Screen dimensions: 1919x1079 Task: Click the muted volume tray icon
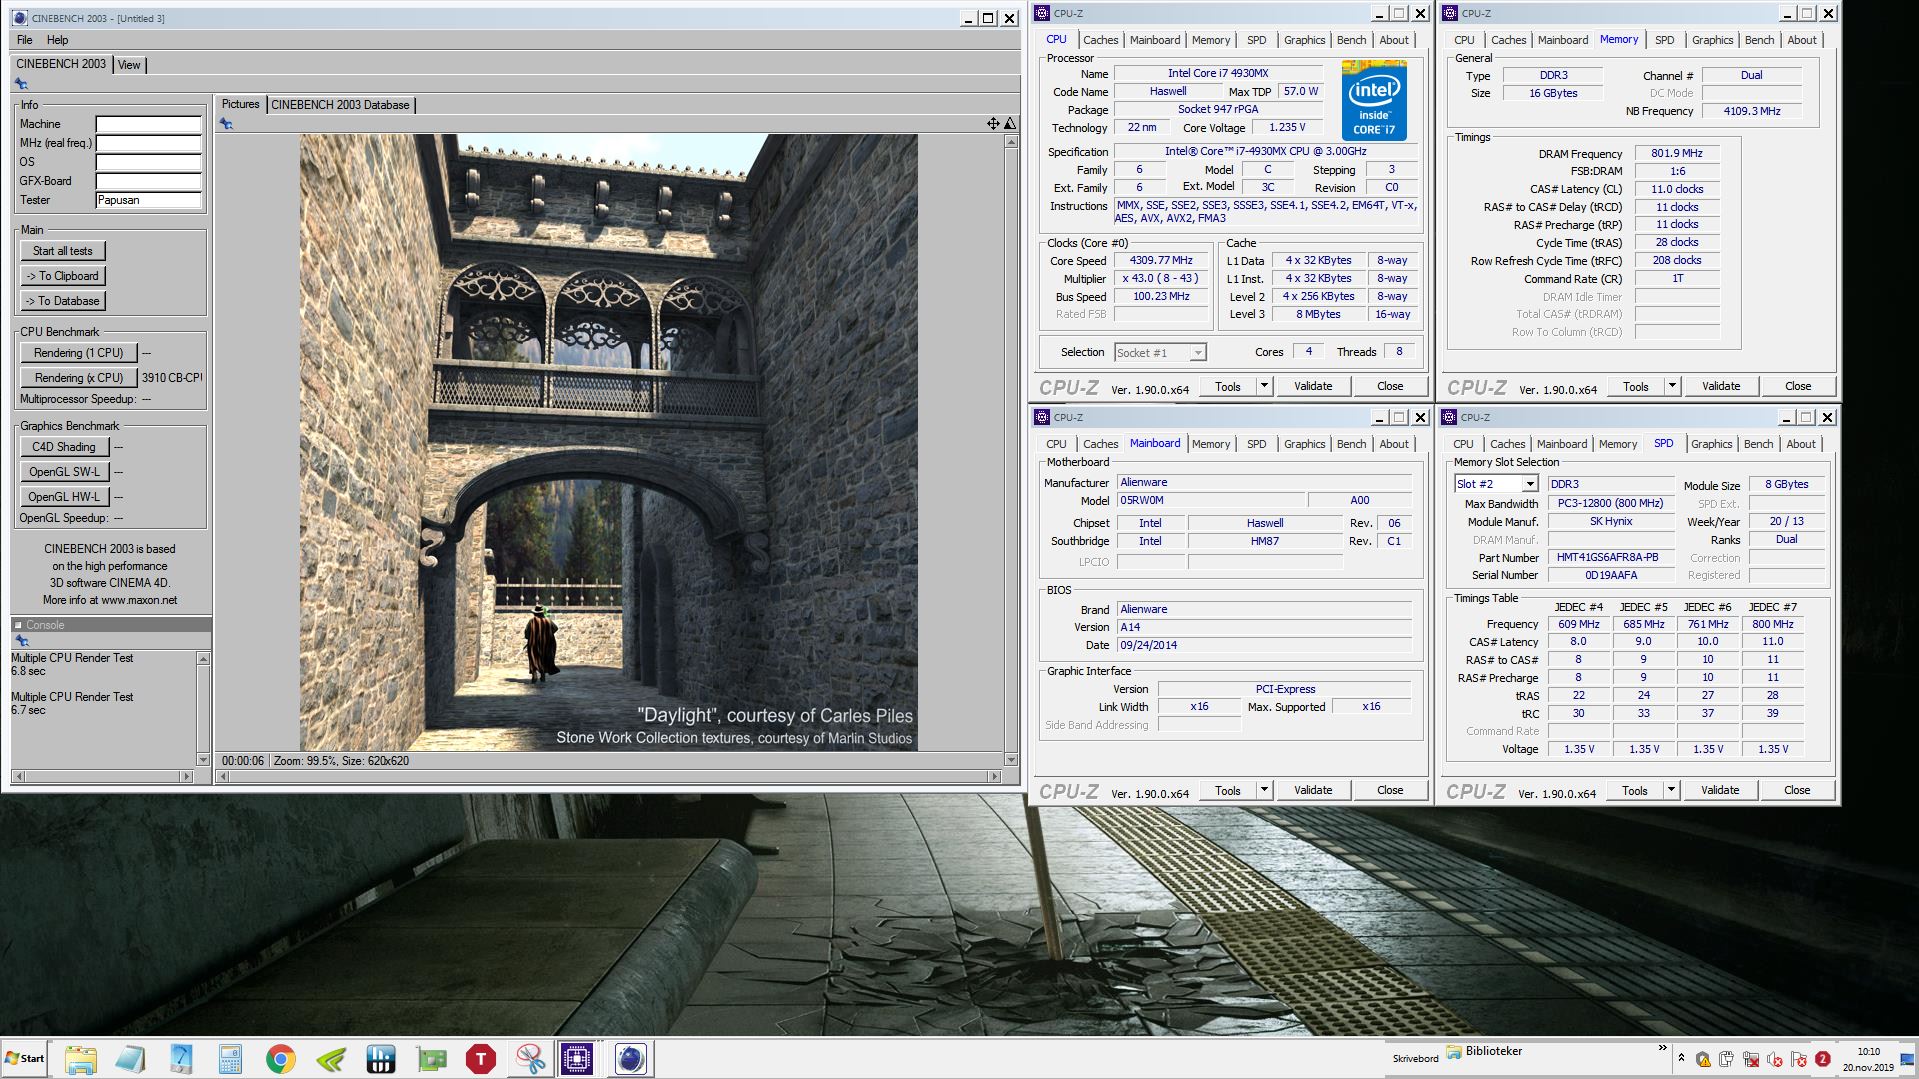tap(1775, 1059)
